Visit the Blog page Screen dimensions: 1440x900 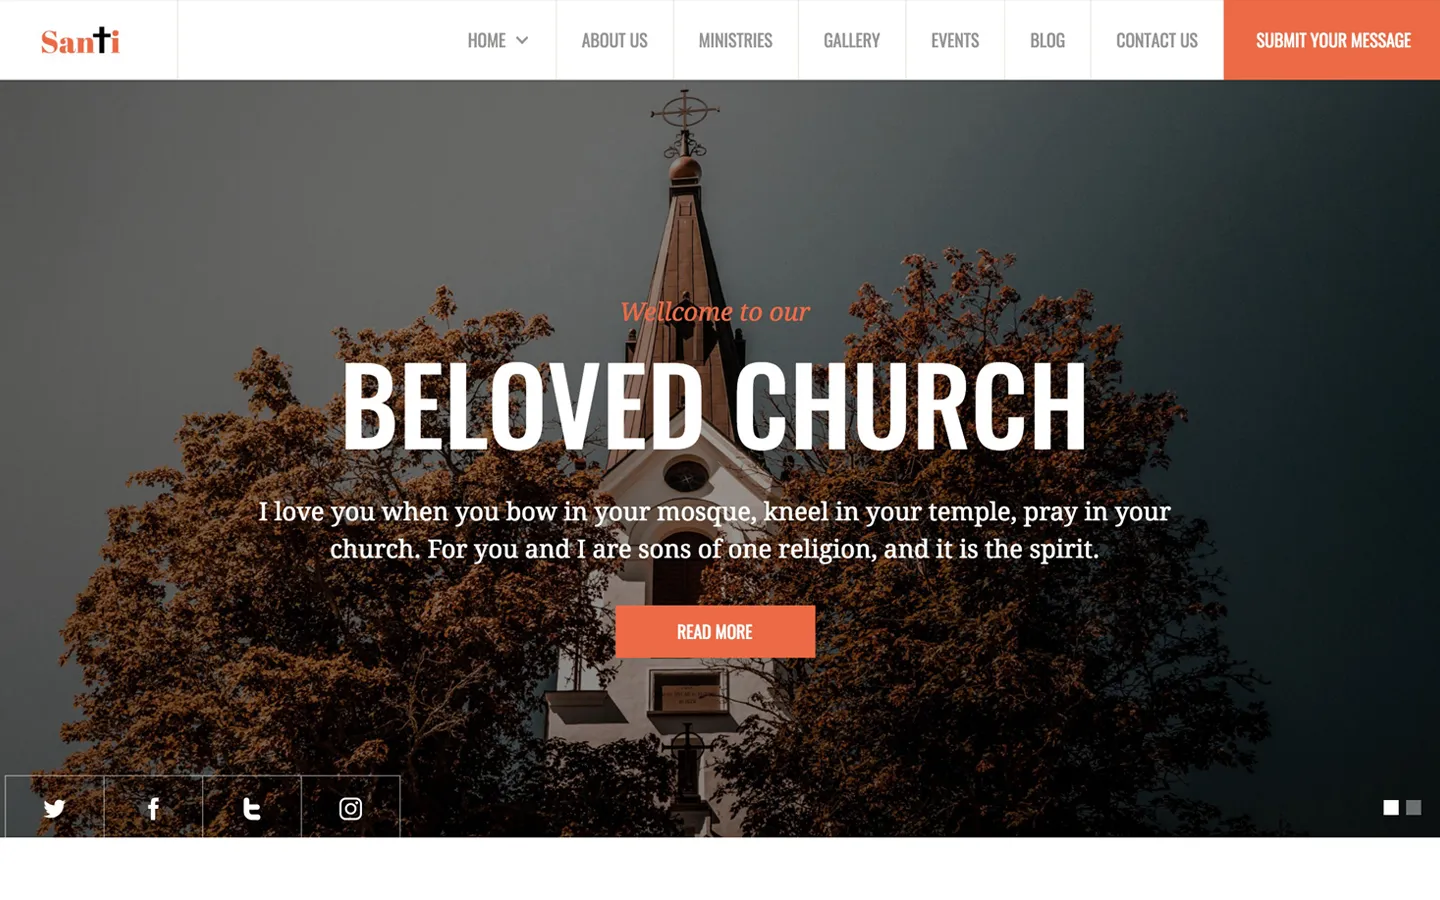1047,40
